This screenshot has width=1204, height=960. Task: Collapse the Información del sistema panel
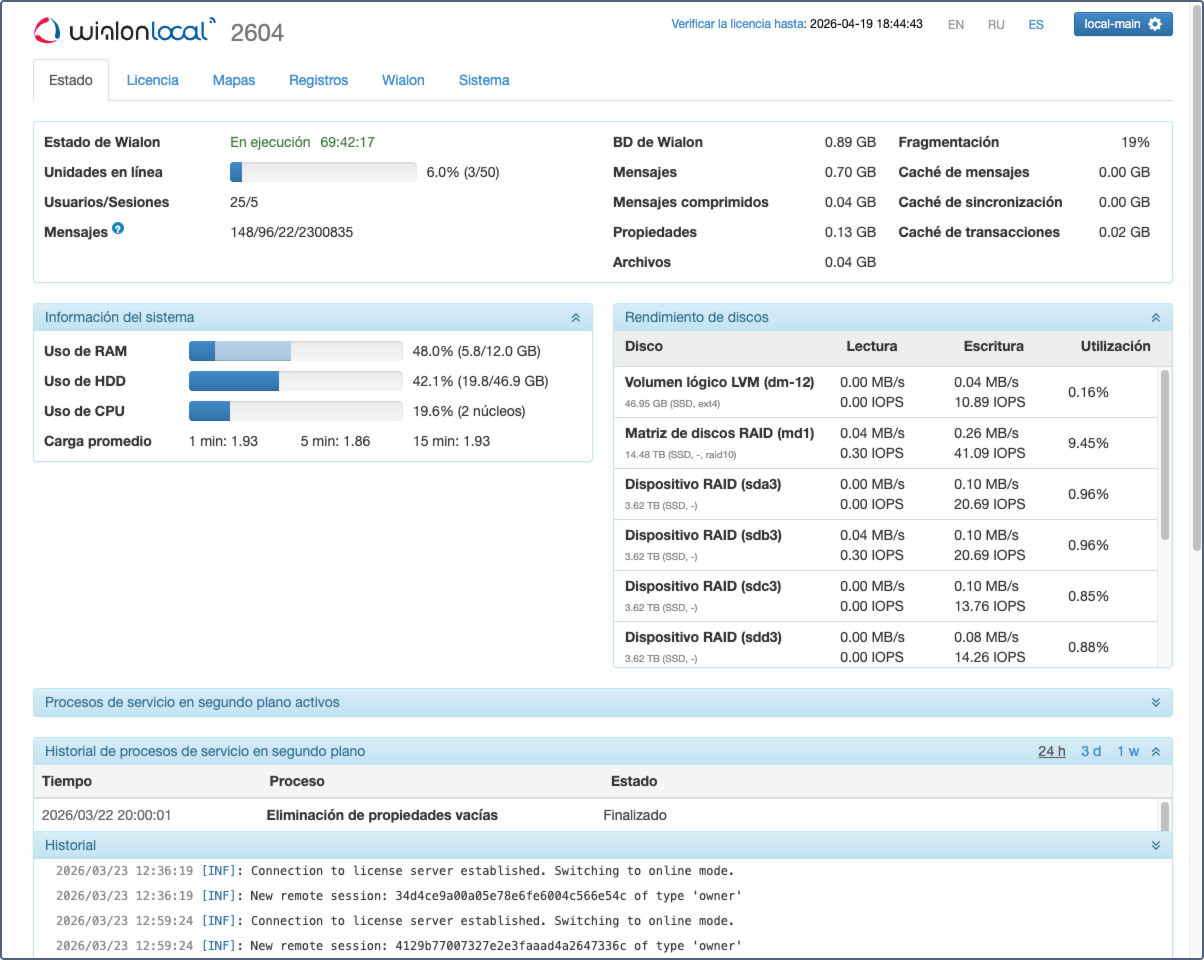point(575,317)
